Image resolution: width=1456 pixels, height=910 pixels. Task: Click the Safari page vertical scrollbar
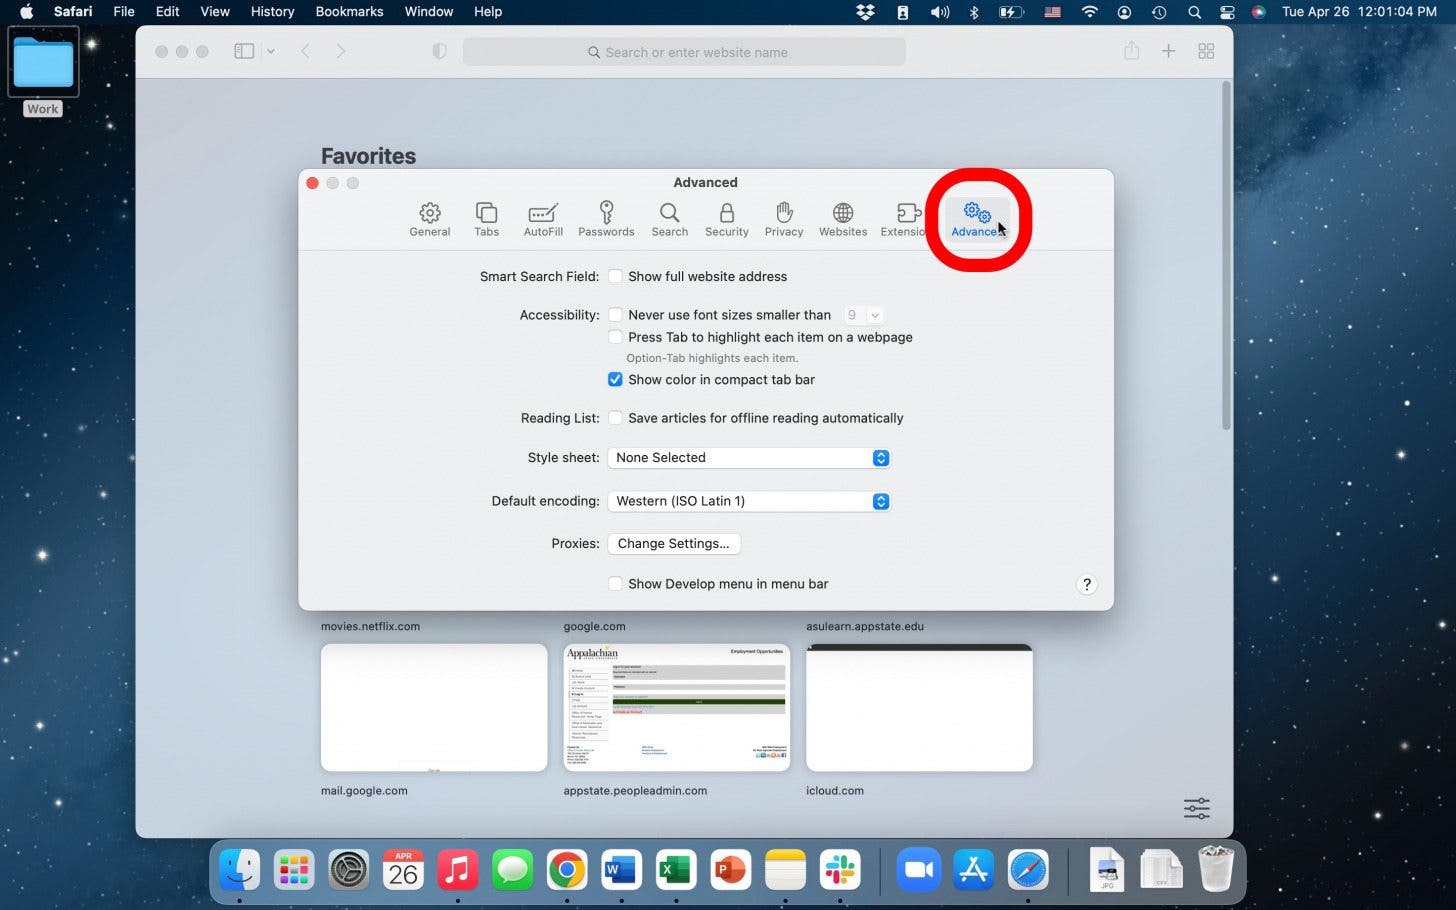[x=1226, y=256]
